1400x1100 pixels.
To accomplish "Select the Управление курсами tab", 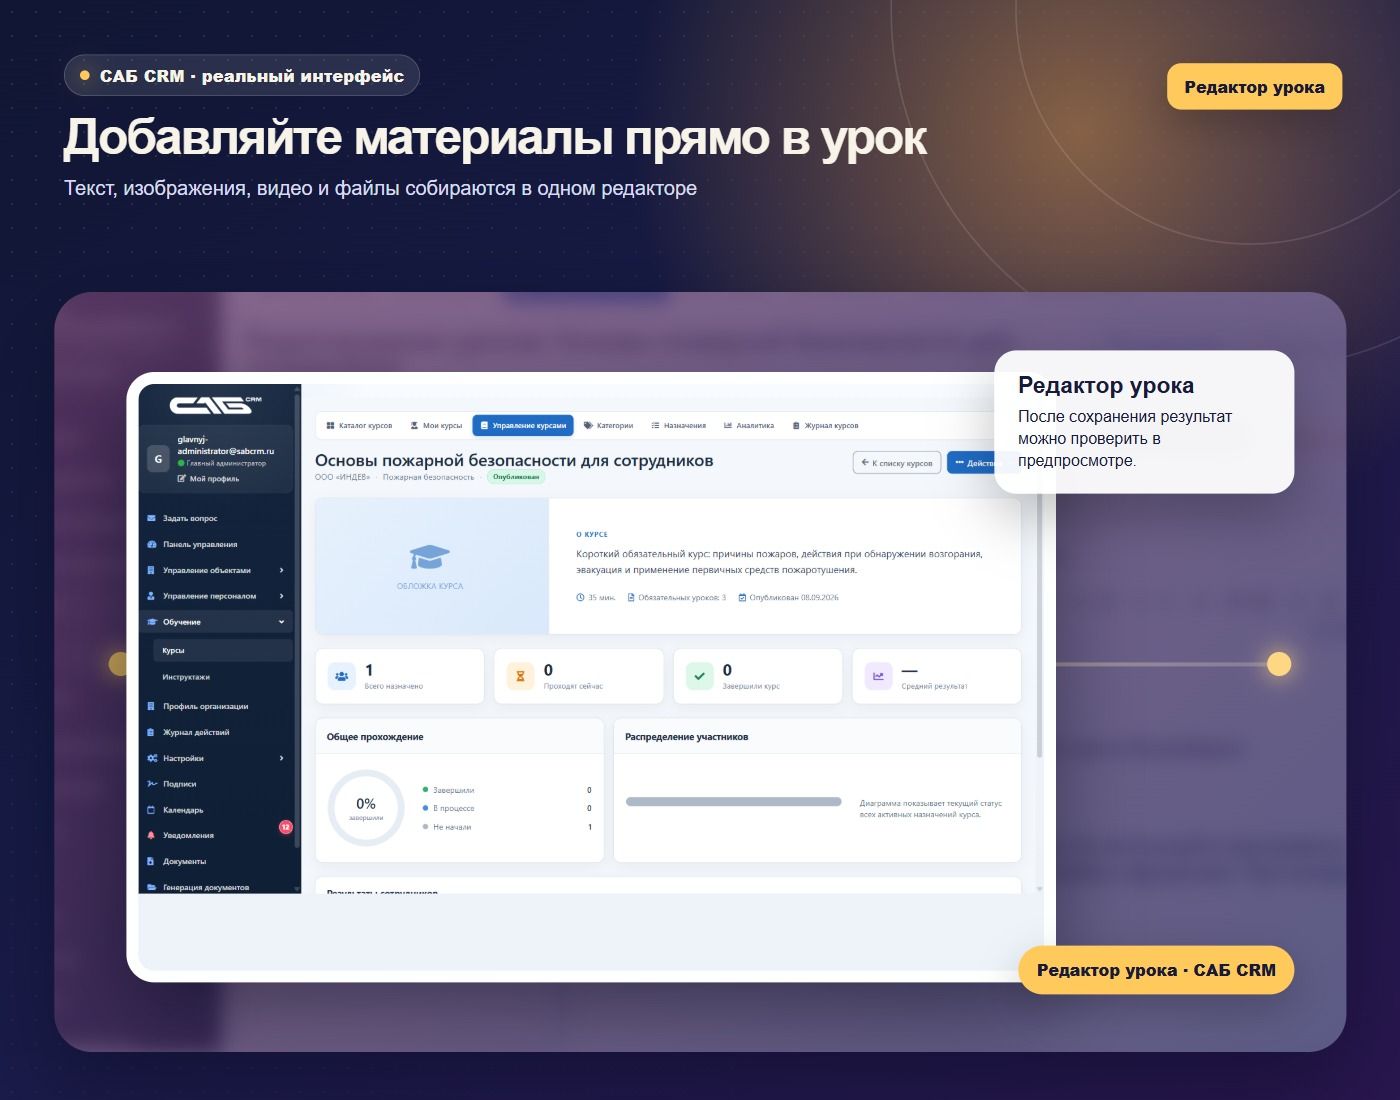I will pyautogui.click(x=523, y=425).
